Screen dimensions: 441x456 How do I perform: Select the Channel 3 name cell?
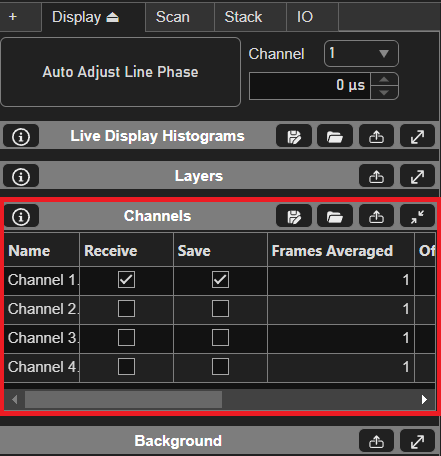pyautogui.click(x=42, y=338)
